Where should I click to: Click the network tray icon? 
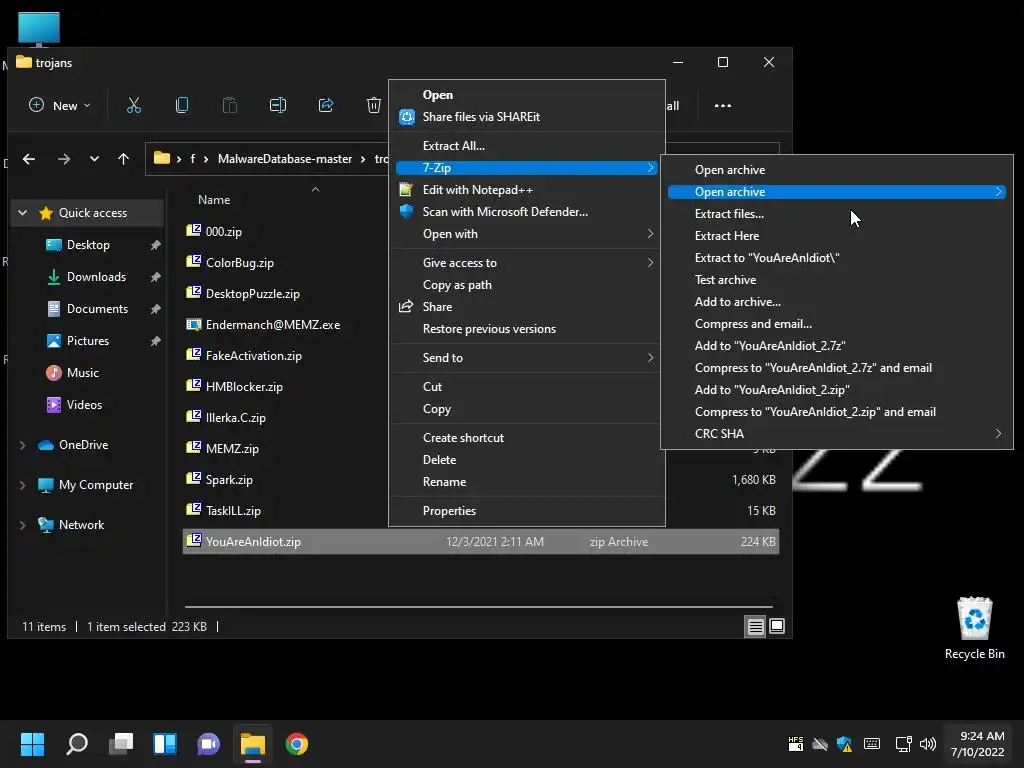click(x=903, y=744)
